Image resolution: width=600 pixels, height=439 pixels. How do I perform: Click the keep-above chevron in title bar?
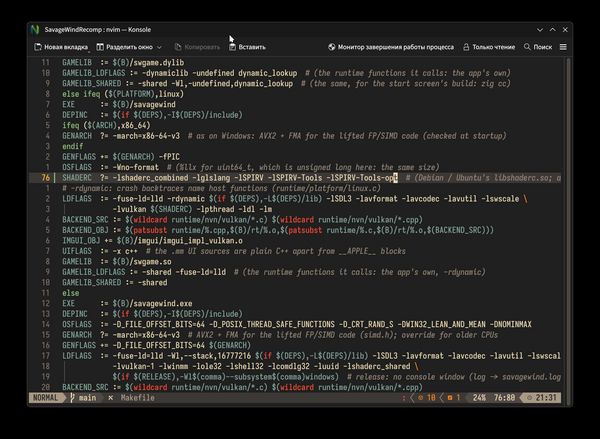click(x=553, y=29)
